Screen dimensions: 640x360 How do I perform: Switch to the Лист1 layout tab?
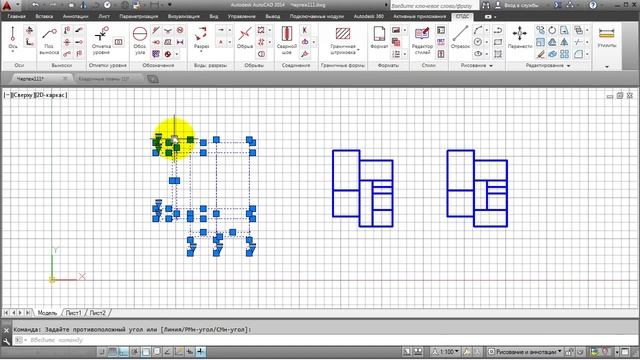pyautogui.click(x=73, y=313)
